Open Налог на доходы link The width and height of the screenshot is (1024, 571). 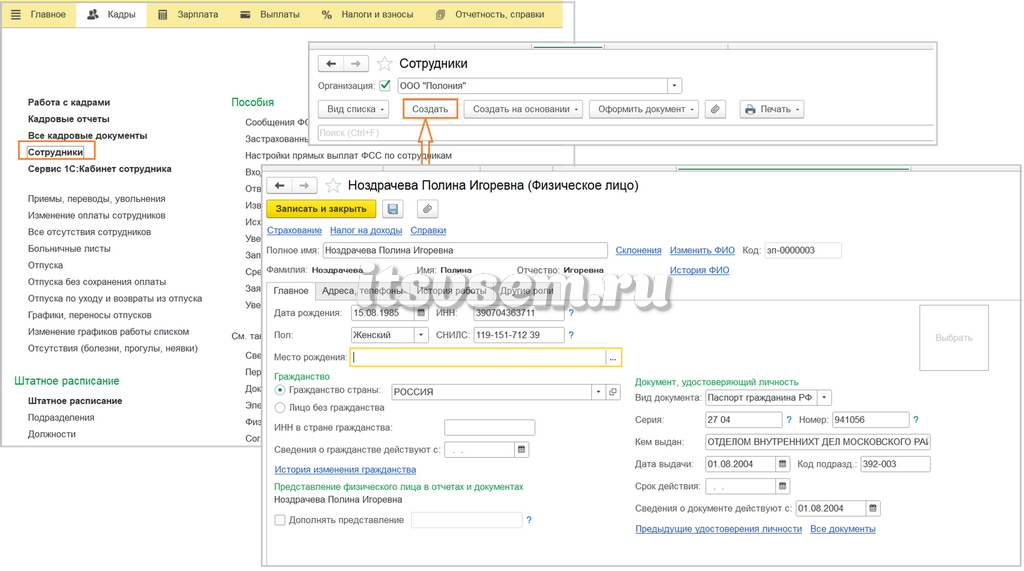click(366, 230)
